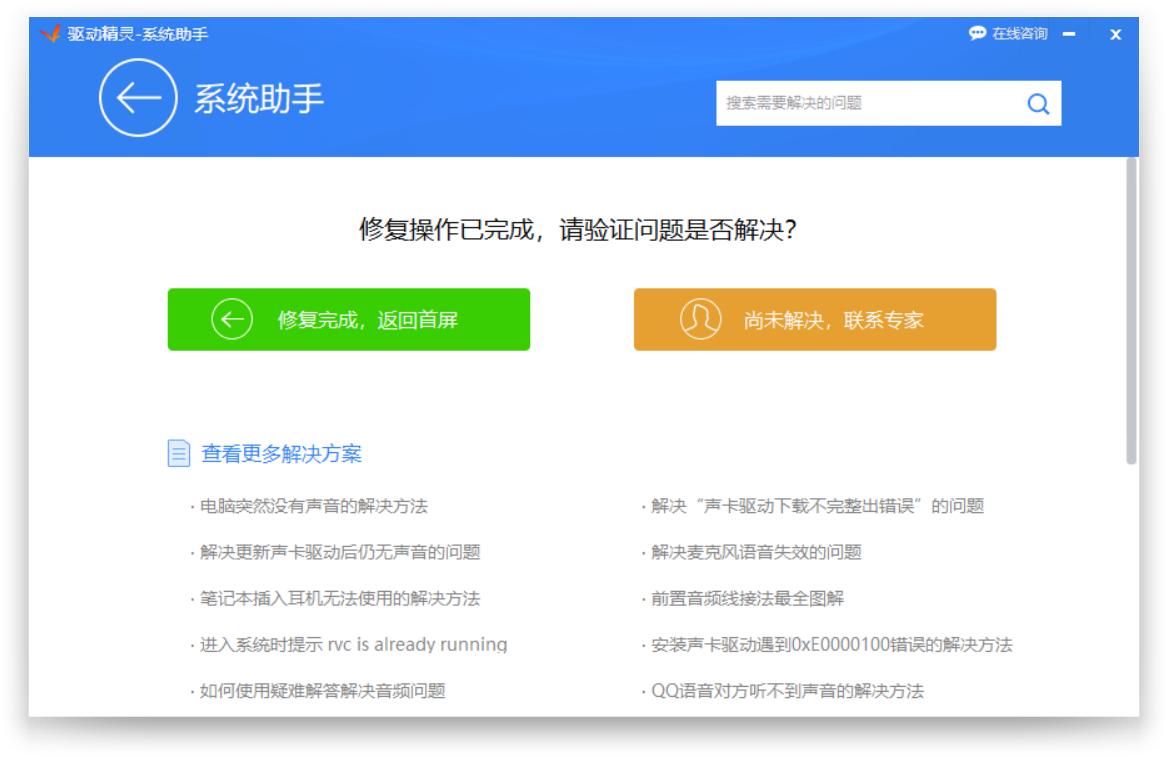Focus the 搜索需要解决的问题 search field
Image resolution: width=1168 pixels, height=758 pixels.
click(865, 103)
